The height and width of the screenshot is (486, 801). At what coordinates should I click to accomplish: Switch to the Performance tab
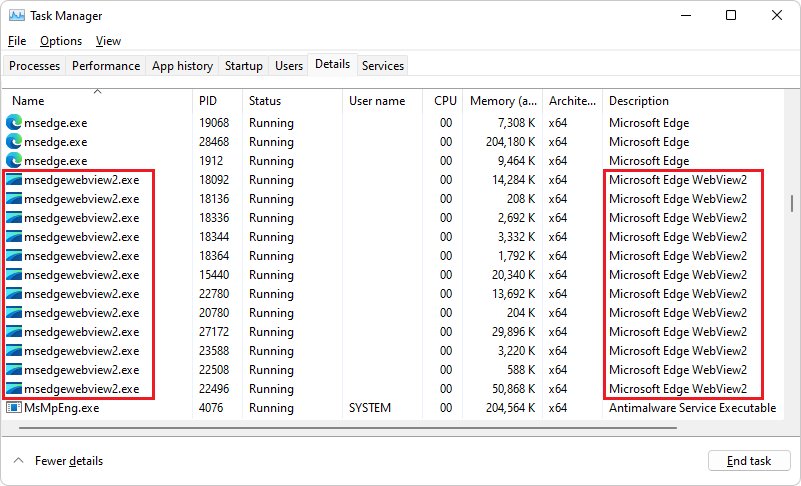[x=106, y=66]
